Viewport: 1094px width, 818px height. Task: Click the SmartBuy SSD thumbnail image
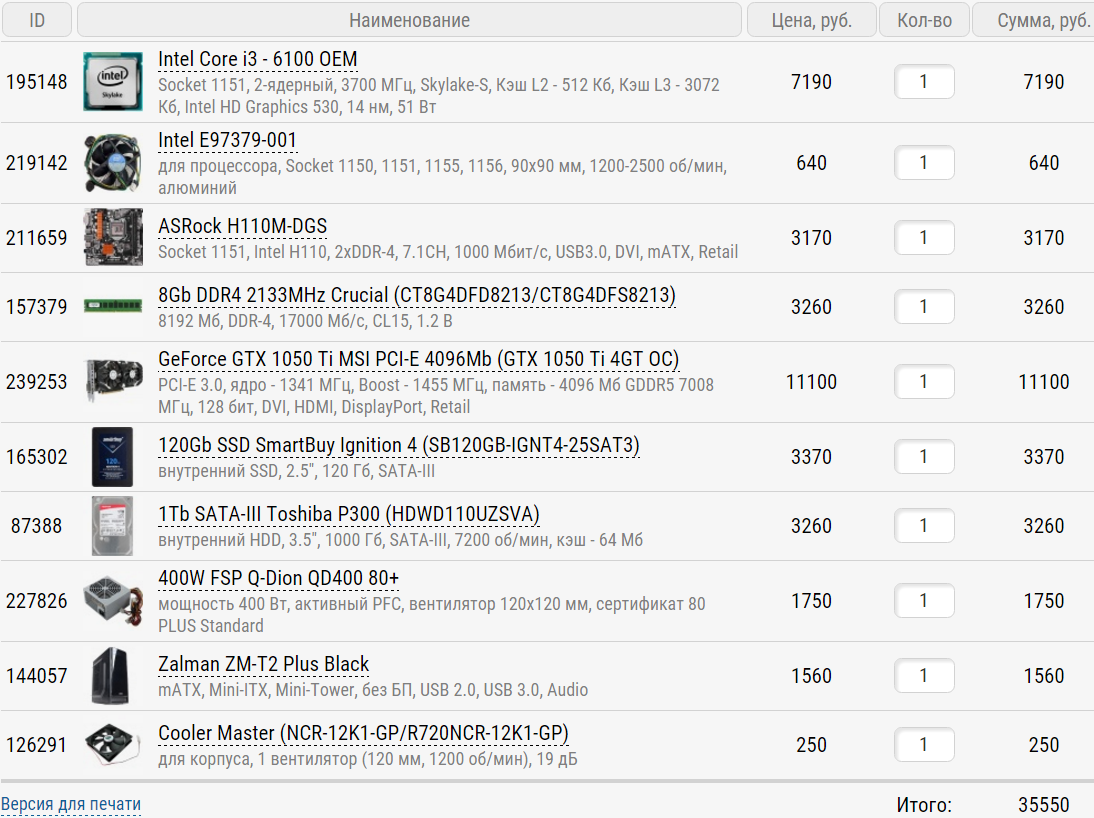[112, 456]
